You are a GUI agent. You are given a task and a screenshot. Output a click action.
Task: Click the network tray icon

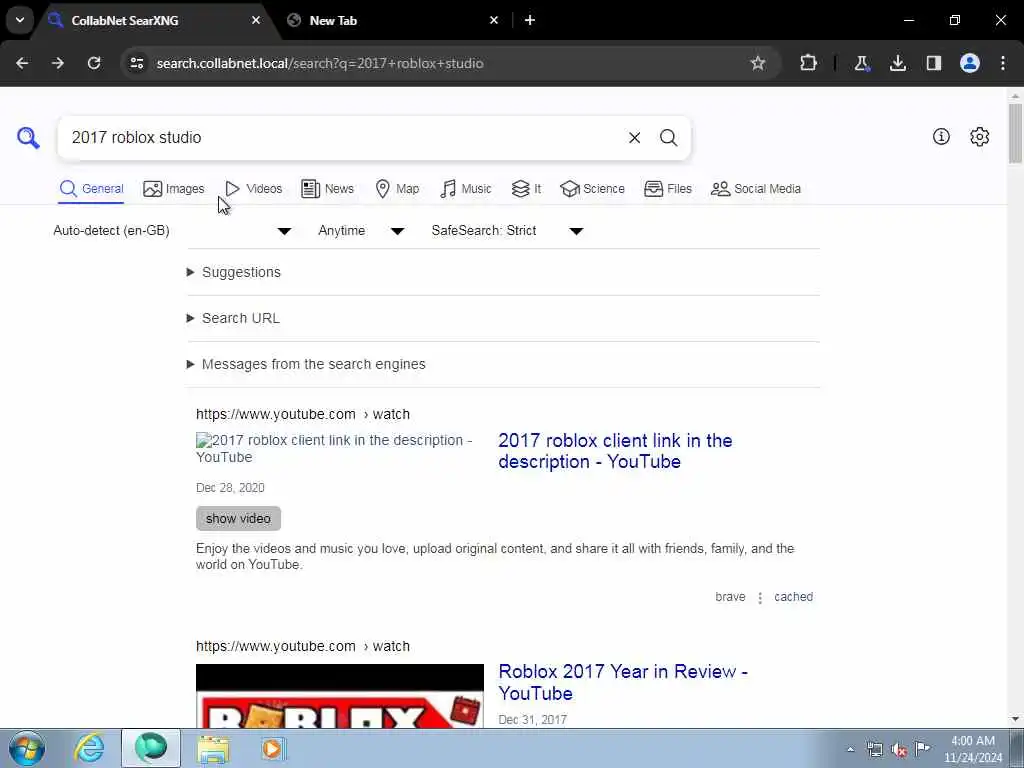(x=875, y=750)
